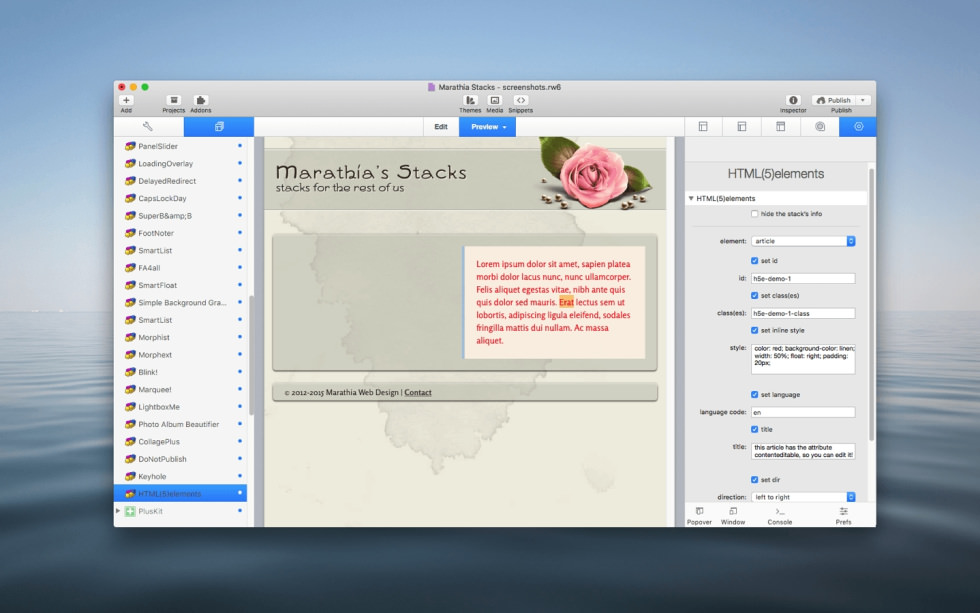Select the HTML(5)elements page
Image resolution: width=980 pixels, height=613 pixels.
pyautogui.click(x=180, y=494)
